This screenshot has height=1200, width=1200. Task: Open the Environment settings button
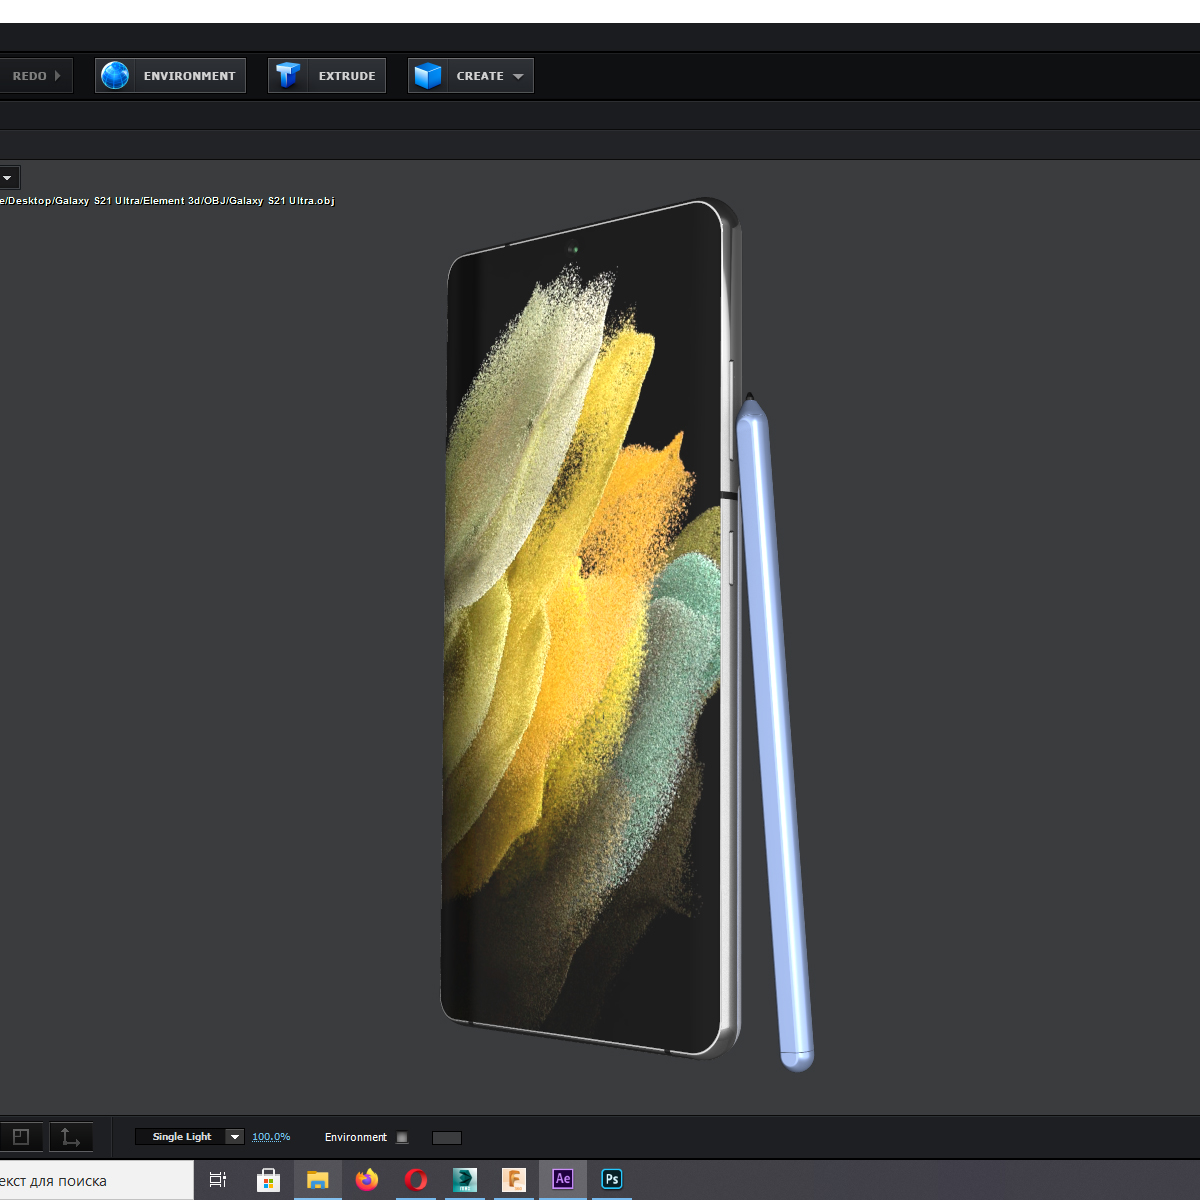[170, 76]
